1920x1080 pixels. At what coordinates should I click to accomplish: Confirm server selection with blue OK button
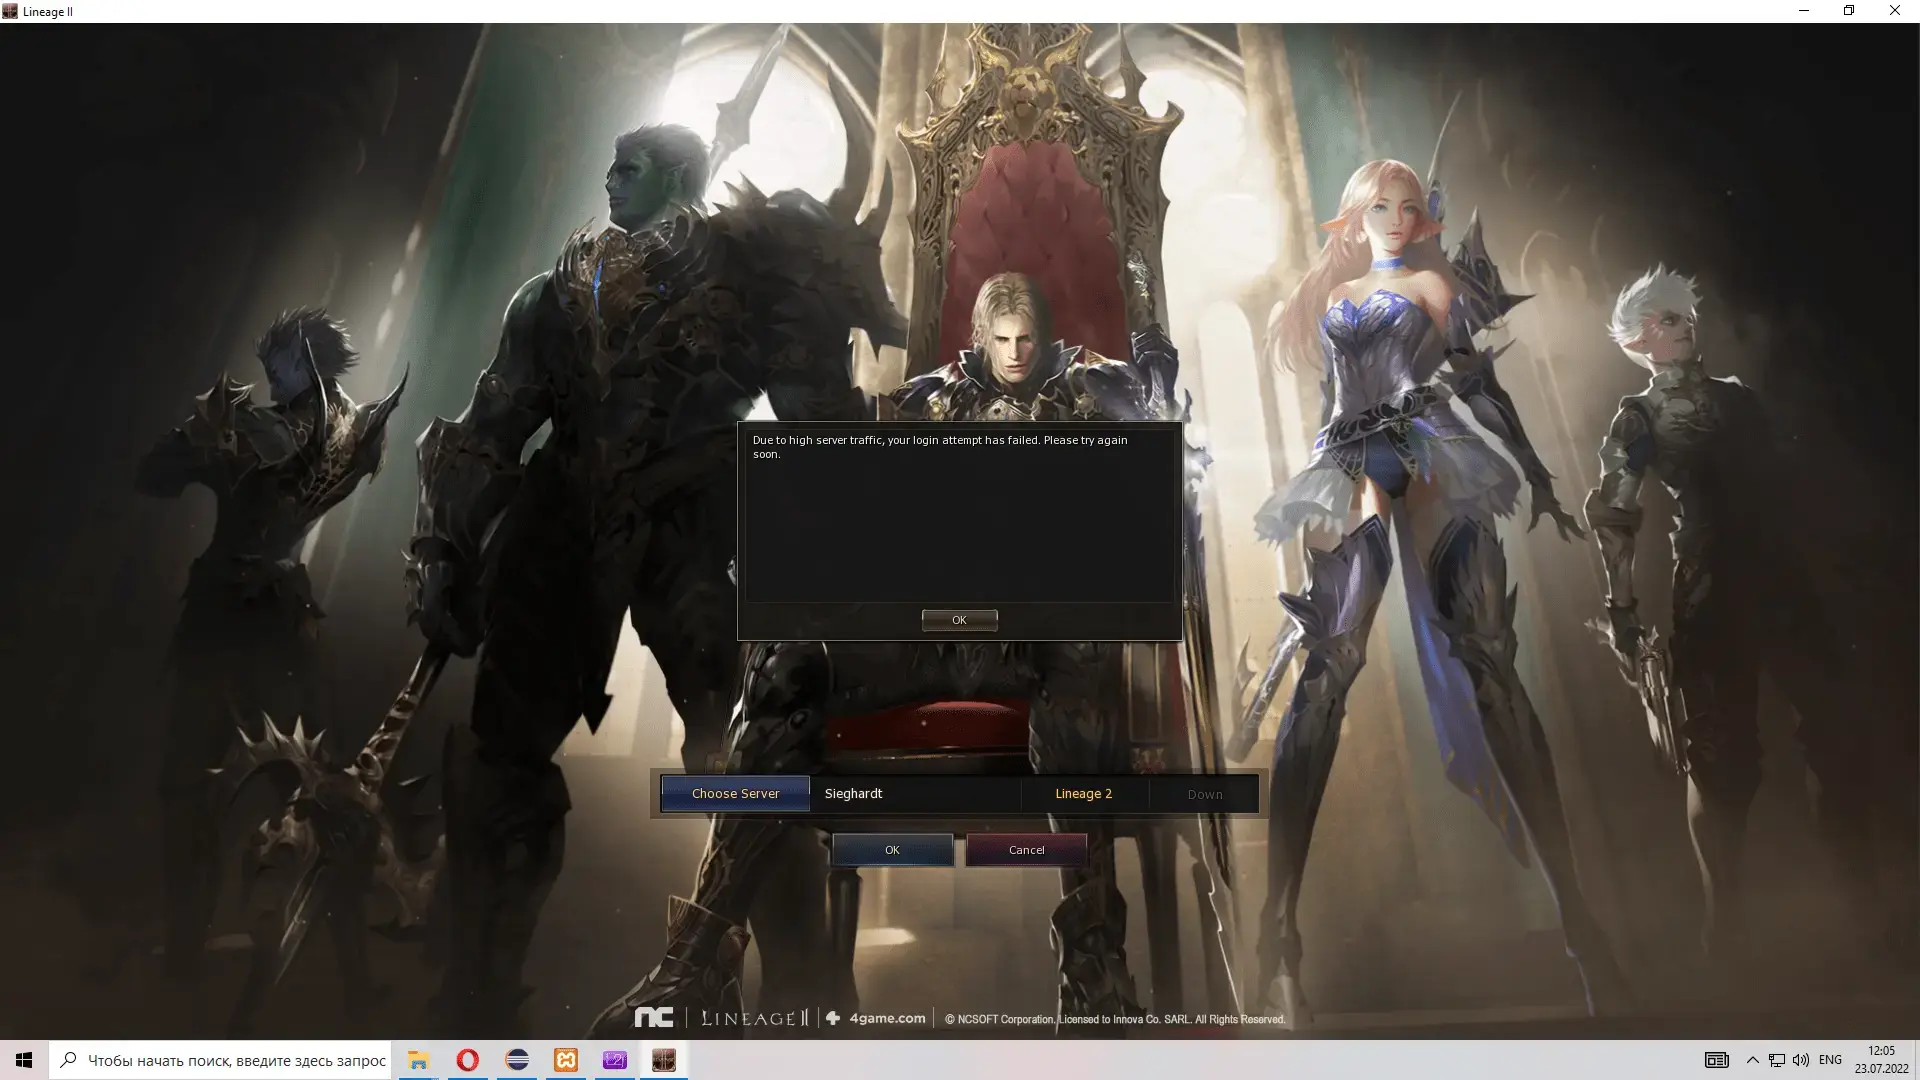(892, 850)
